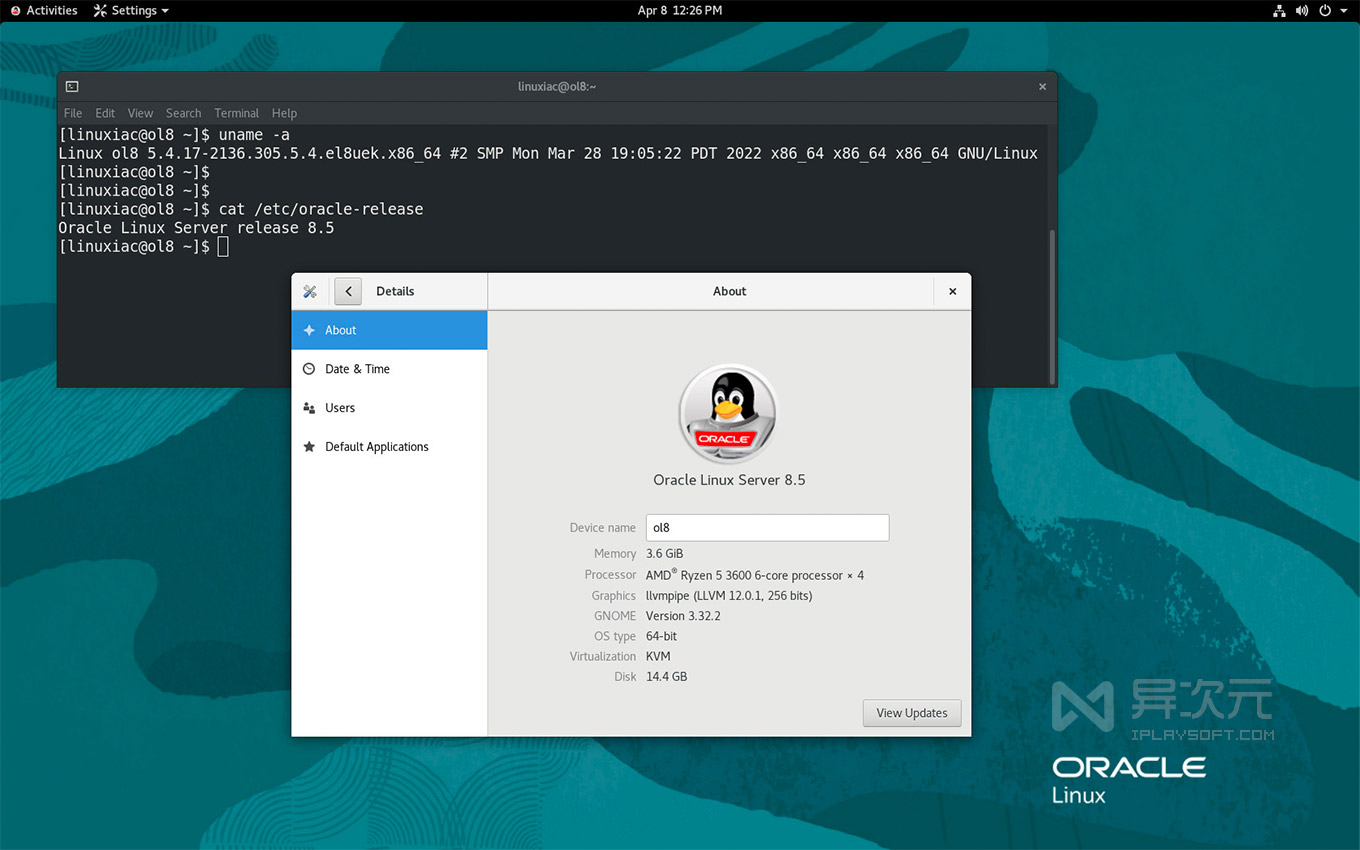Expand the system menu arrow beside power icon
This screenshot has height=850, width=1360.
tap(1343, 11)
